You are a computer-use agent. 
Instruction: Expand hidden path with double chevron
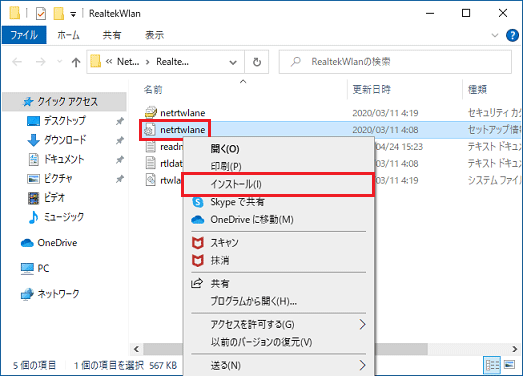tap(109, 62)
